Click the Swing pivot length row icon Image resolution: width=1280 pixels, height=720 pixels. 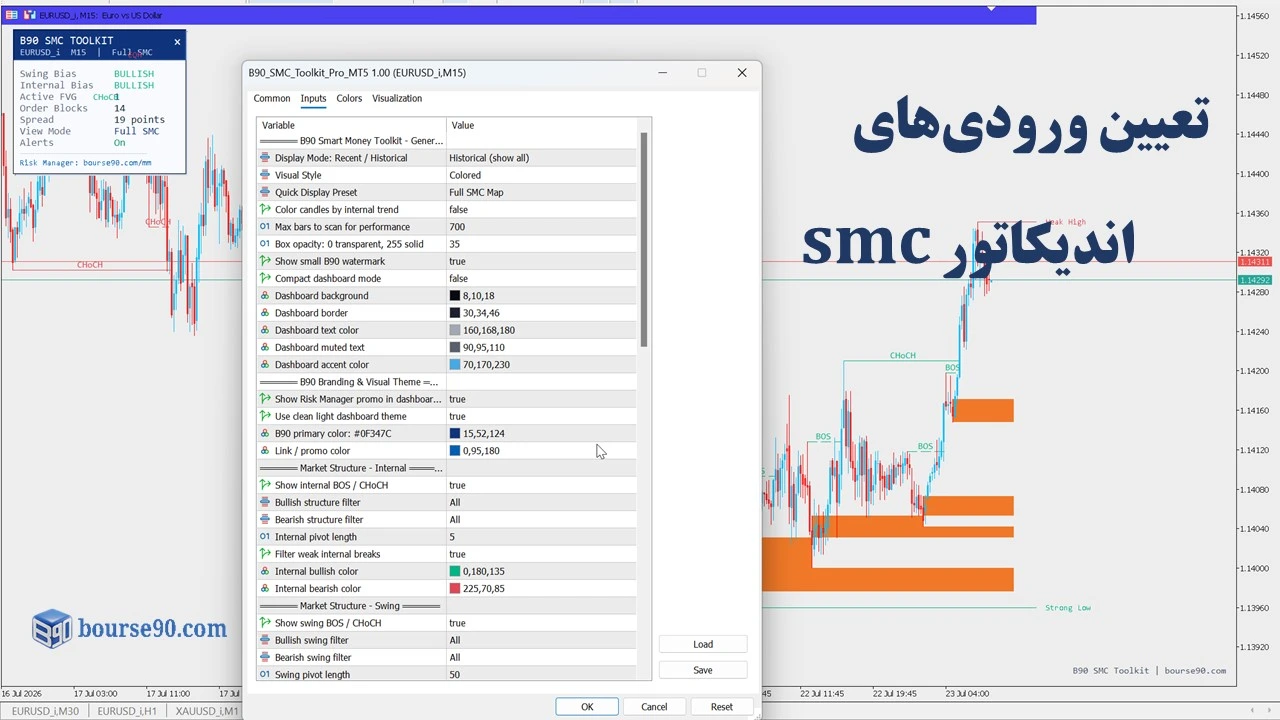coord(265,675)
